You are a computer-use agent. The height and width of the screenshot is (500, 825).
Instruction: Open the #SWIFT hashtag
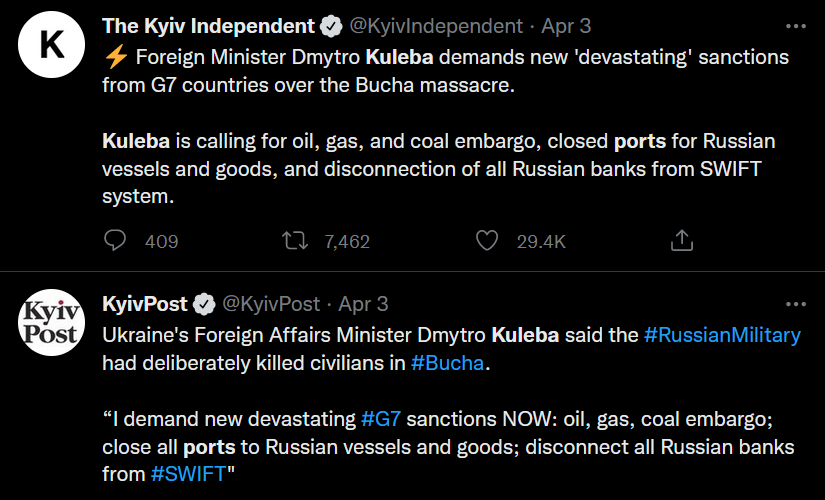point(188,474)
